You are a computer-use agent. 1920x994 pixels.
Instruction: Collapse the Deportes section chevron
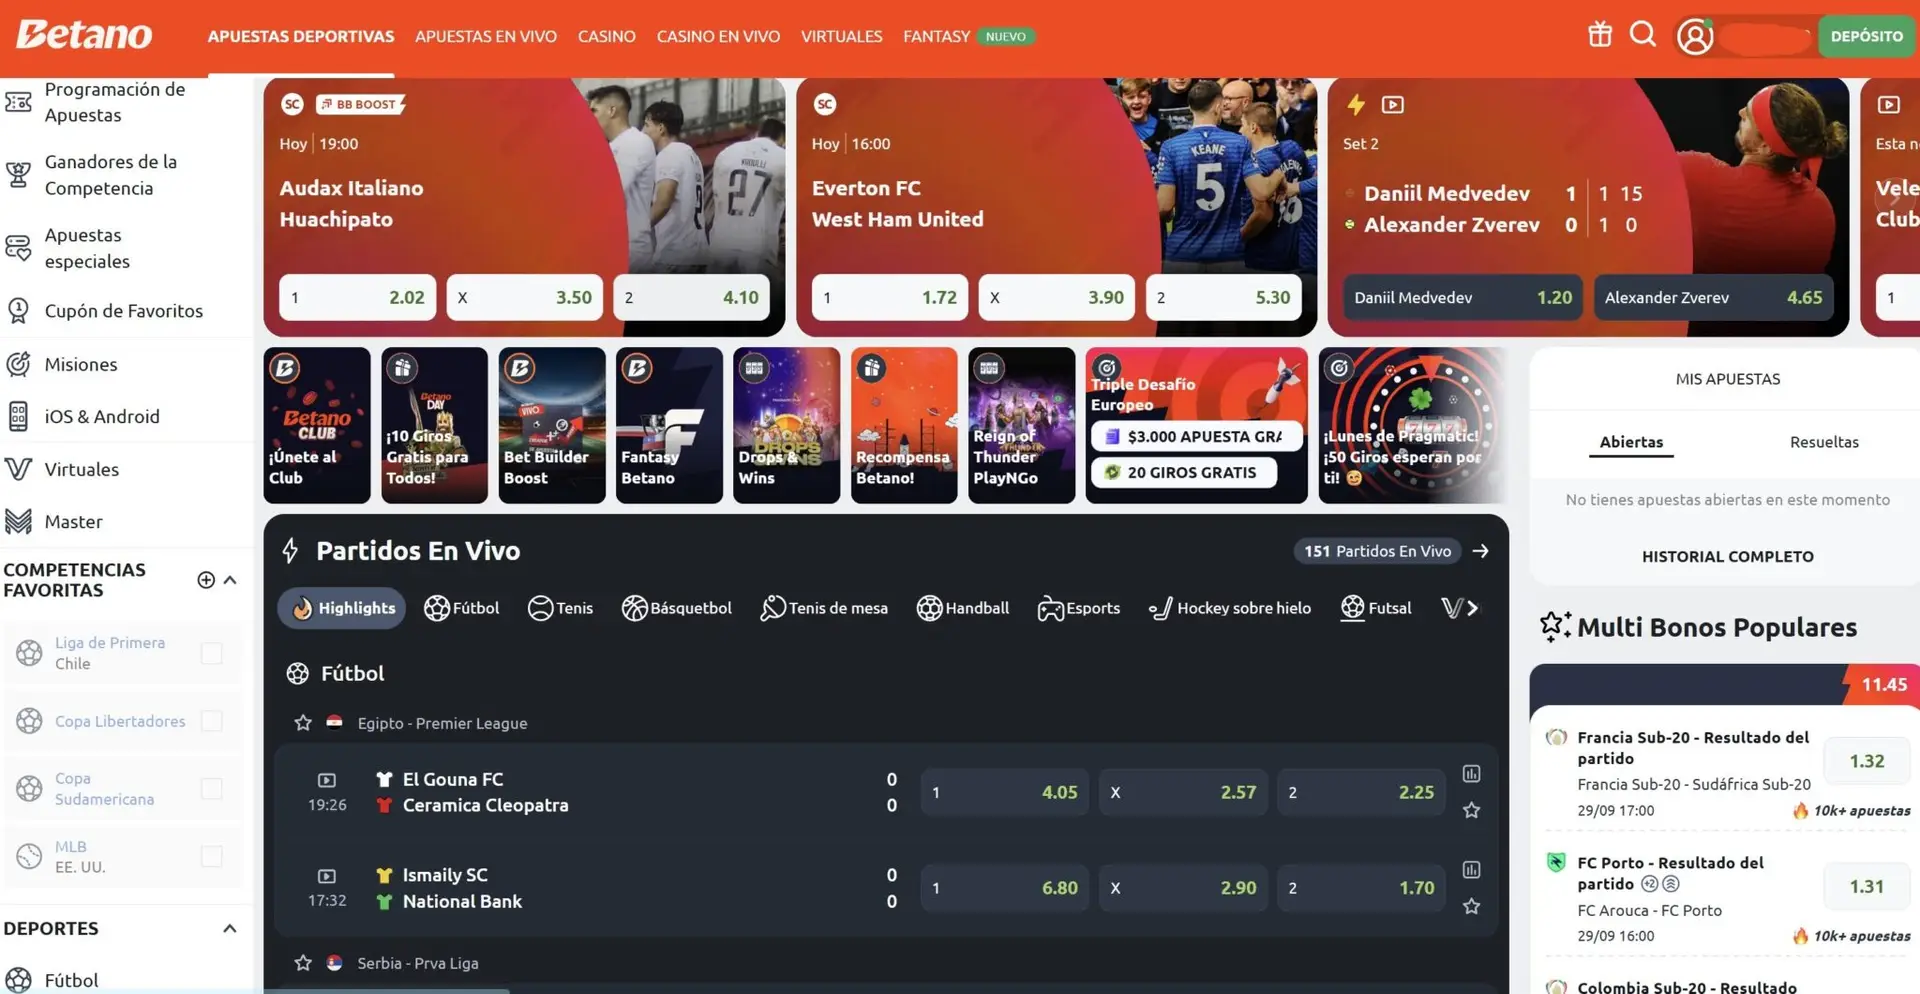click(230, 928)
